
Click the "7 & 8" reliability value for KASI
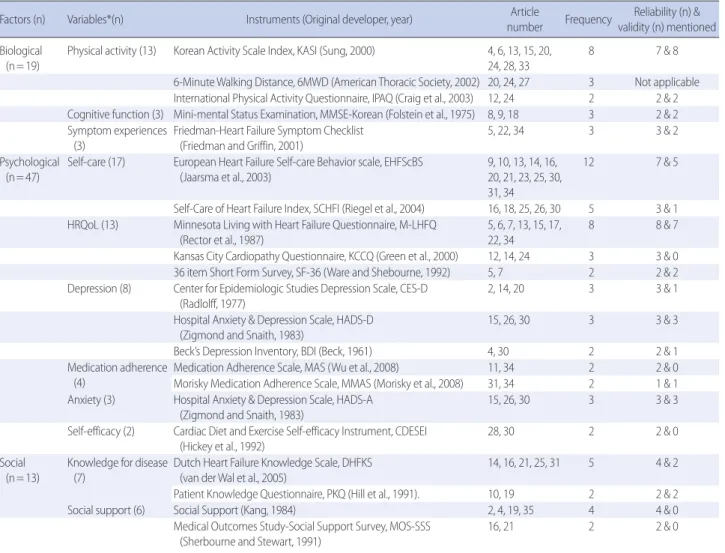(667, 51)
